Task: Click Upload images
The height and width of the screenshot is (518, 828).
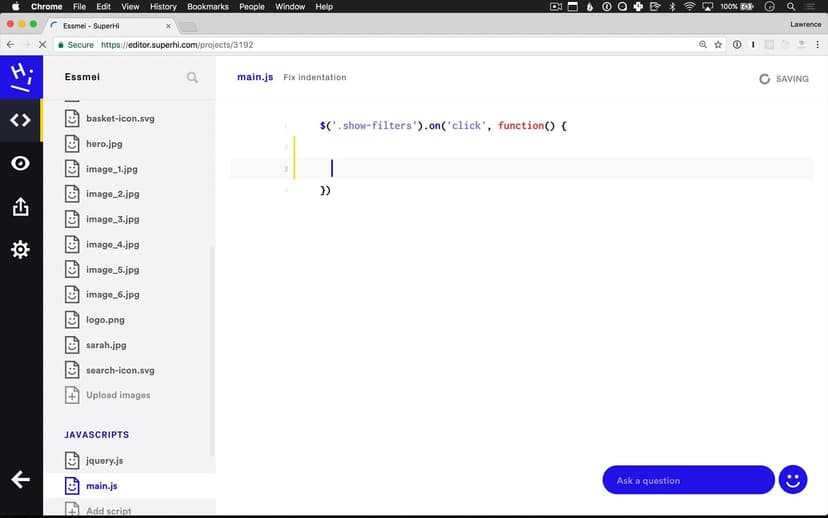Action: (x=117, y=395)
